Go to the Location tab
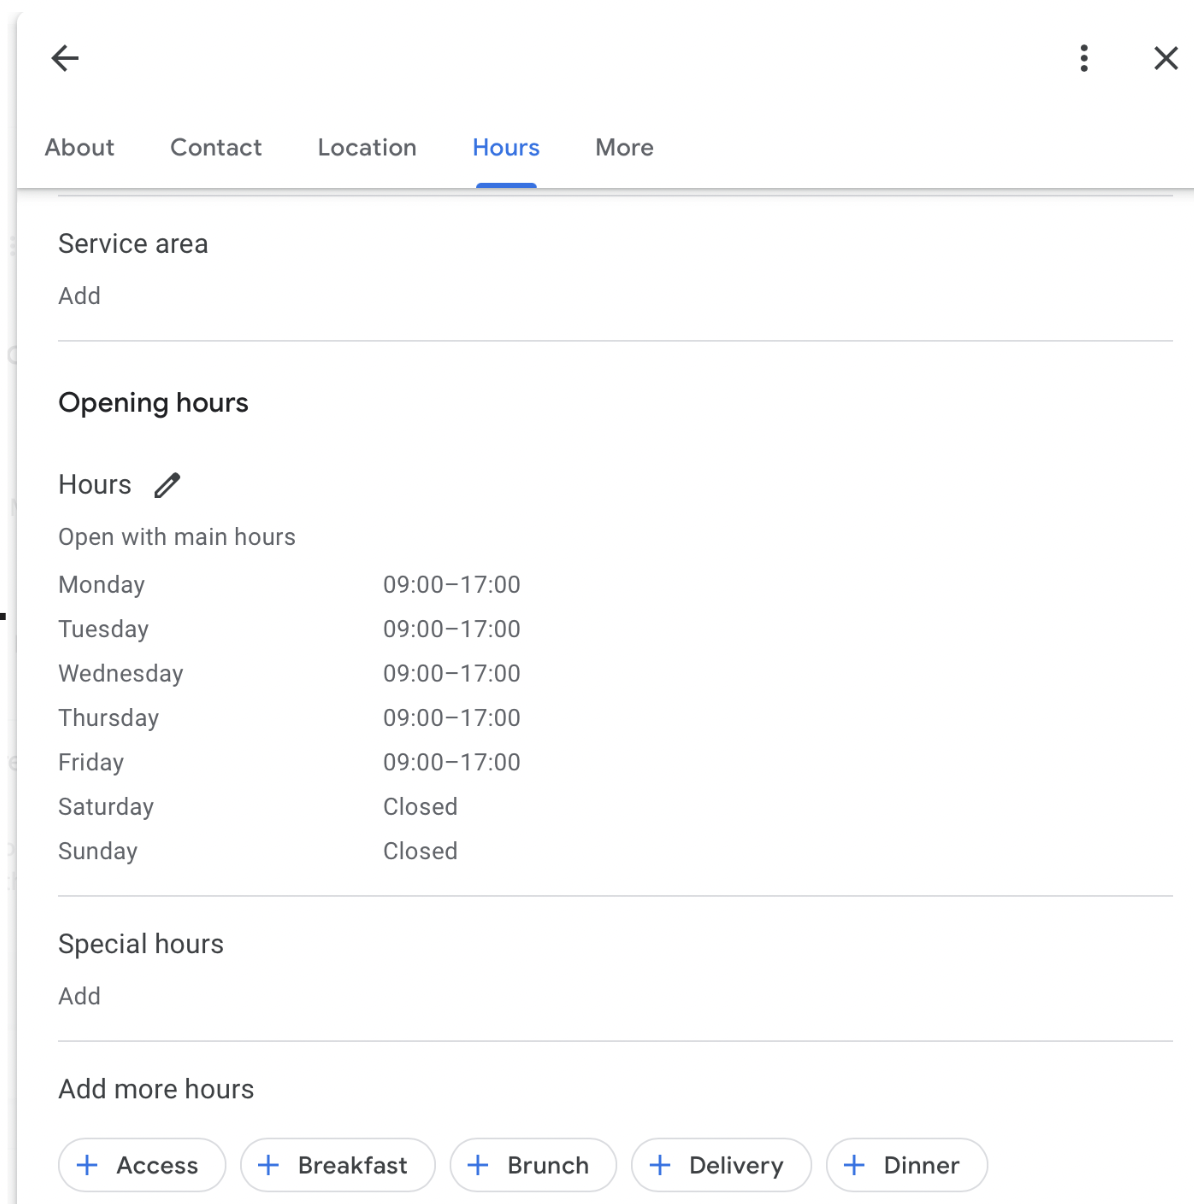 [367, 148]
